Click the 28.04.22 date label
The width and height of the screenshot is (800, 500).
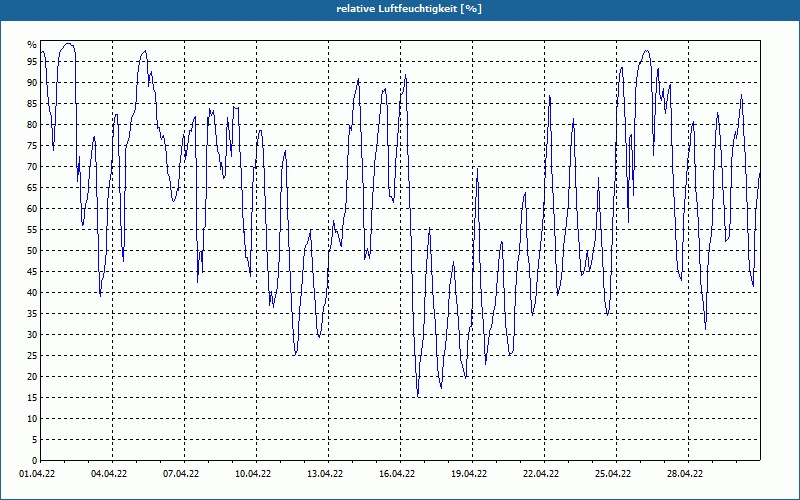point(685,474)
